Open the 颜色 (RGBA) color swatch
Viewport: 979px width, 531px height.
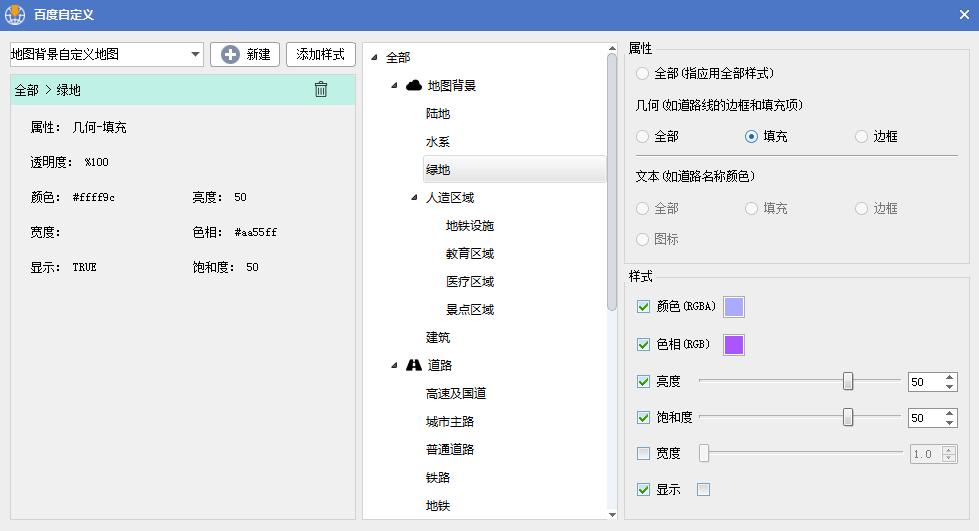click(x=734, y=307)
